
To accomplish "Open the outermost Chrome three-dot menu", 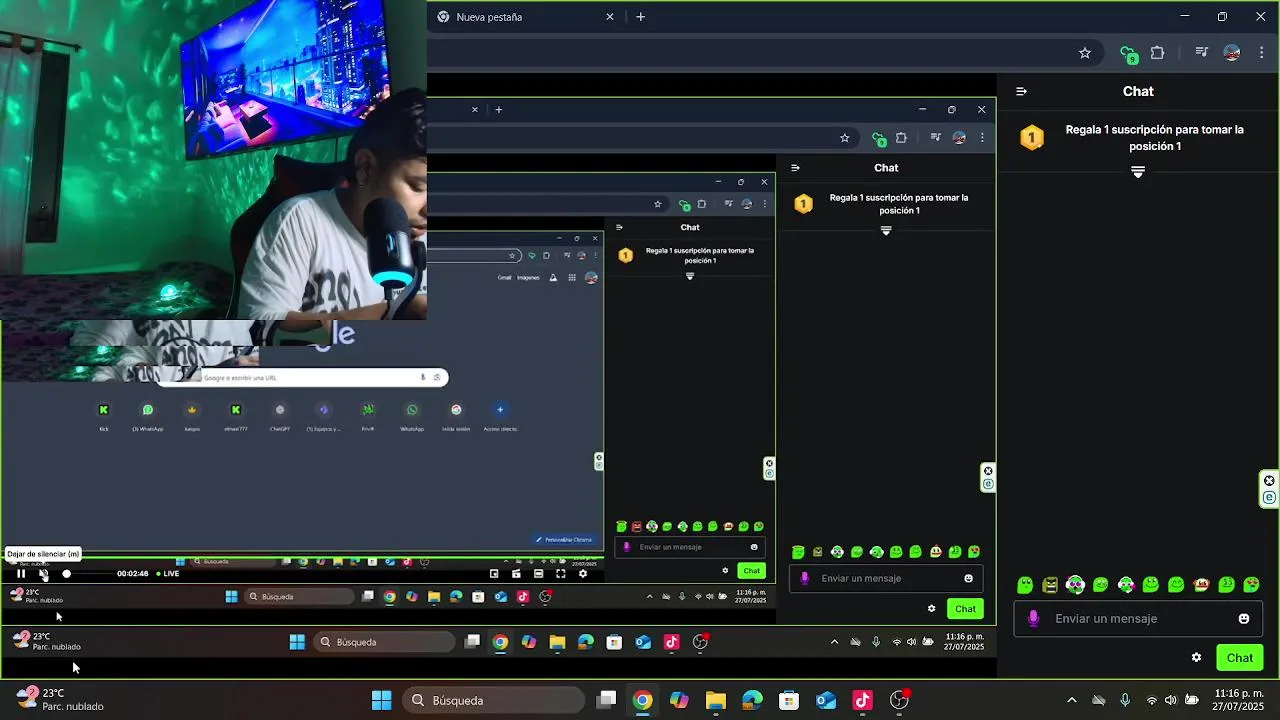I will [1262, 53].
